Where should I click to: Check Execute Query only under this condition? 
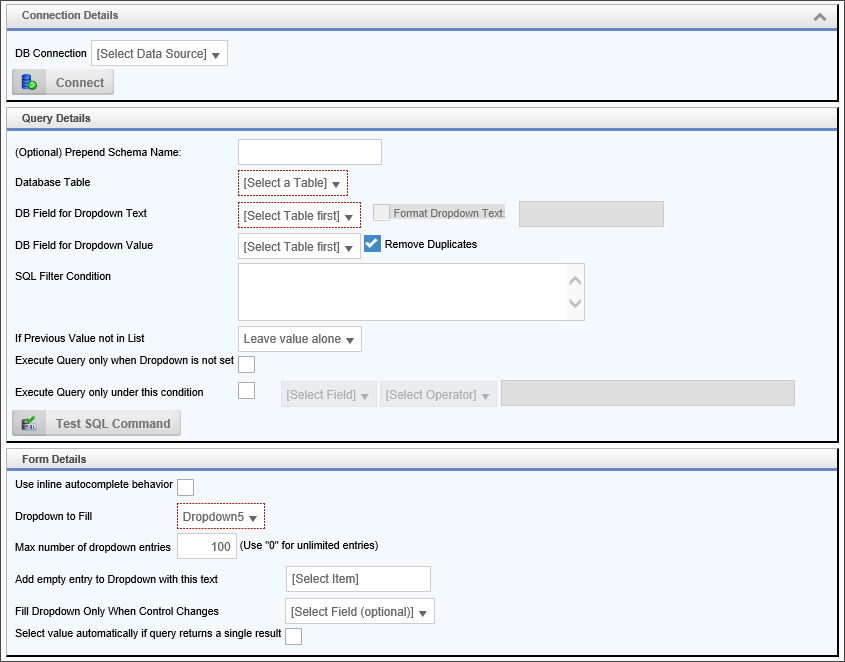pos(246,391)
